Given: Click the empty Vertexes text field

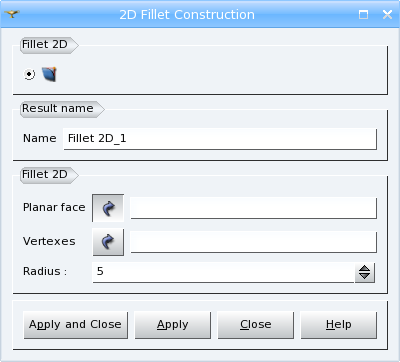Looking at the screenshot, I should tap(253, 242).
